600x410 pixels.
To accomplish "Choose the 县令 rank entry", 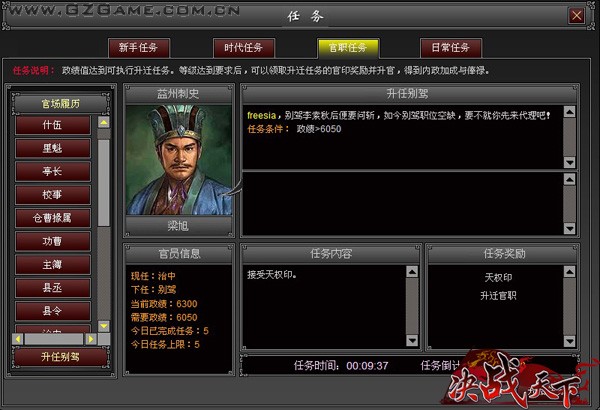I will [x=53, y=311].
